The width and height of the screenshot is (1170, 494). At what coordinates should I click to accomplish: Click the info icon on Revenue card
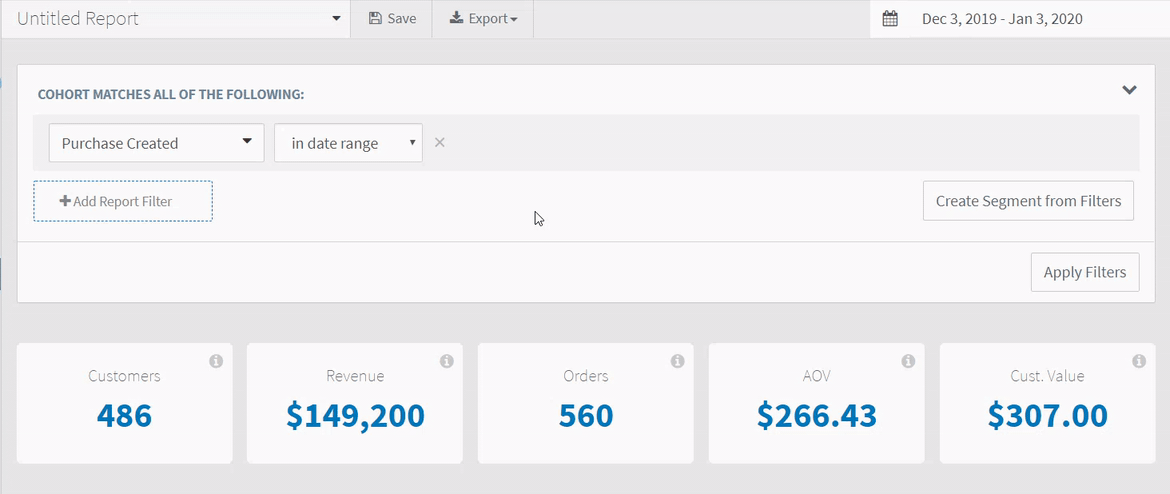pos(446,361)
